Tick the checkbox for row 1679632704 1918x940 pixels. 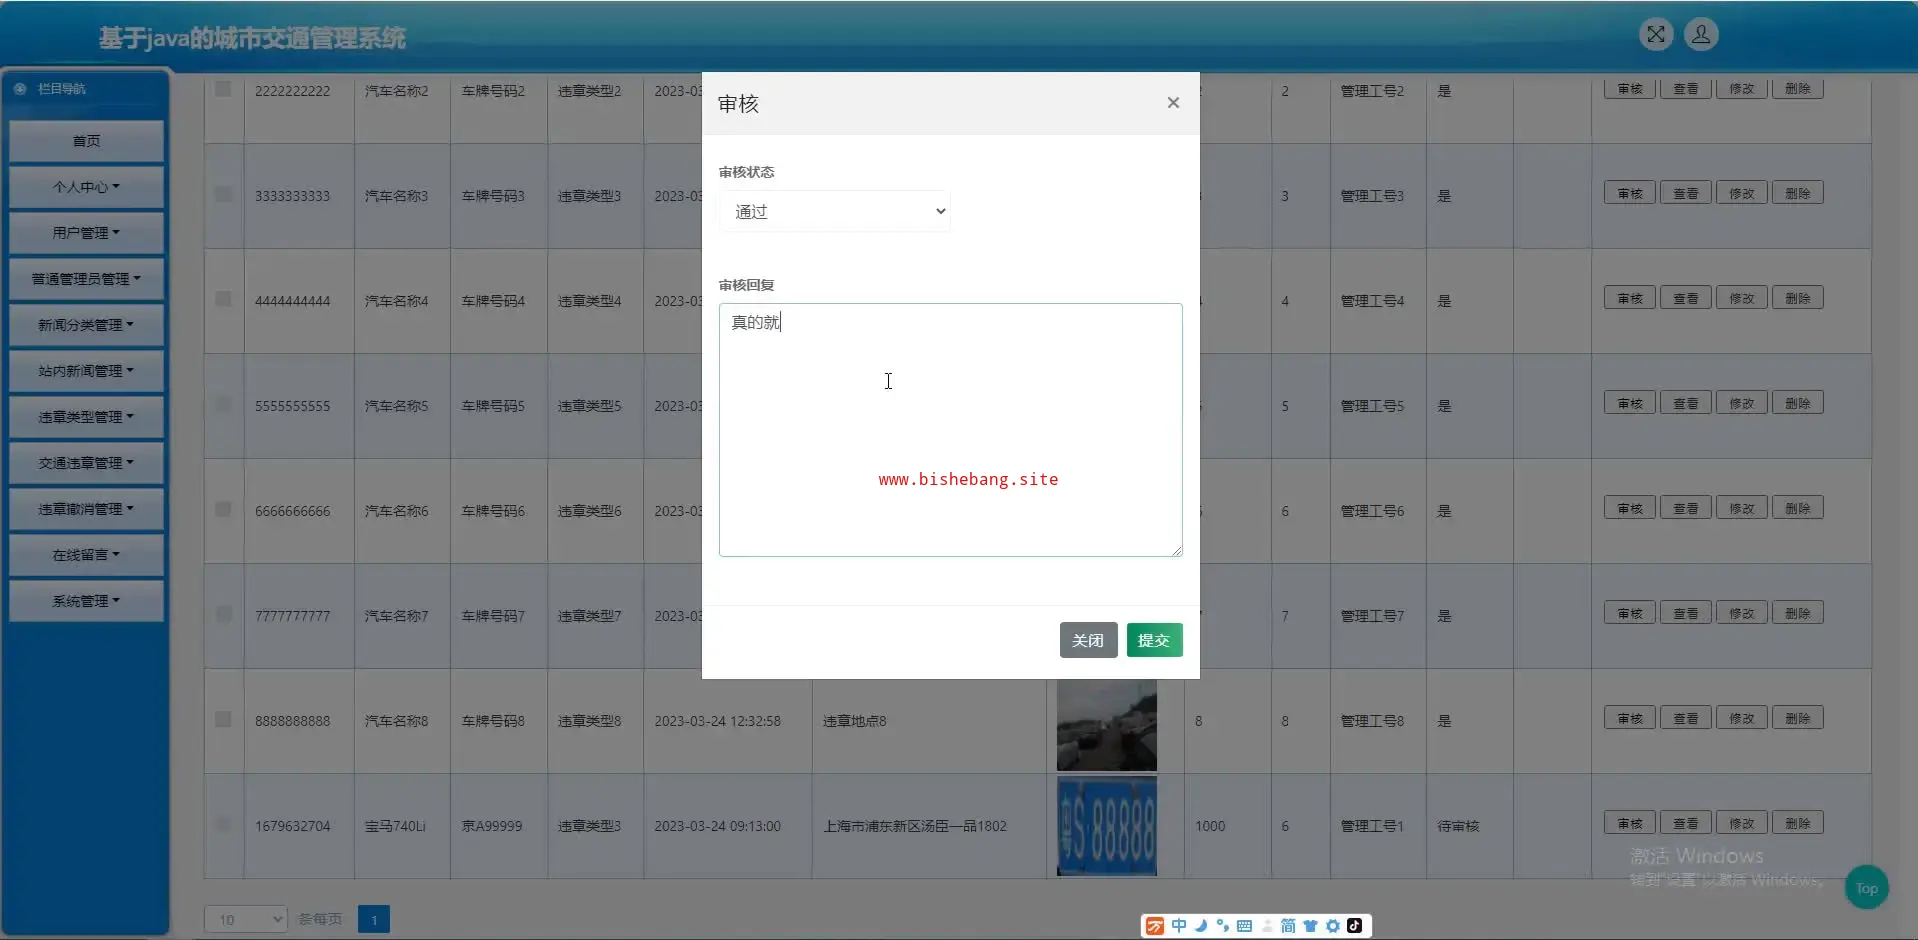[223, 824]
